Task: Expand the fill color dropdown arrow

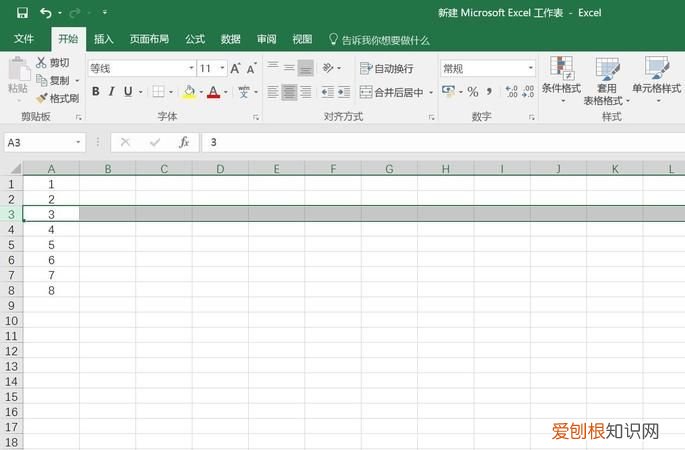Action: pos(201,92)
